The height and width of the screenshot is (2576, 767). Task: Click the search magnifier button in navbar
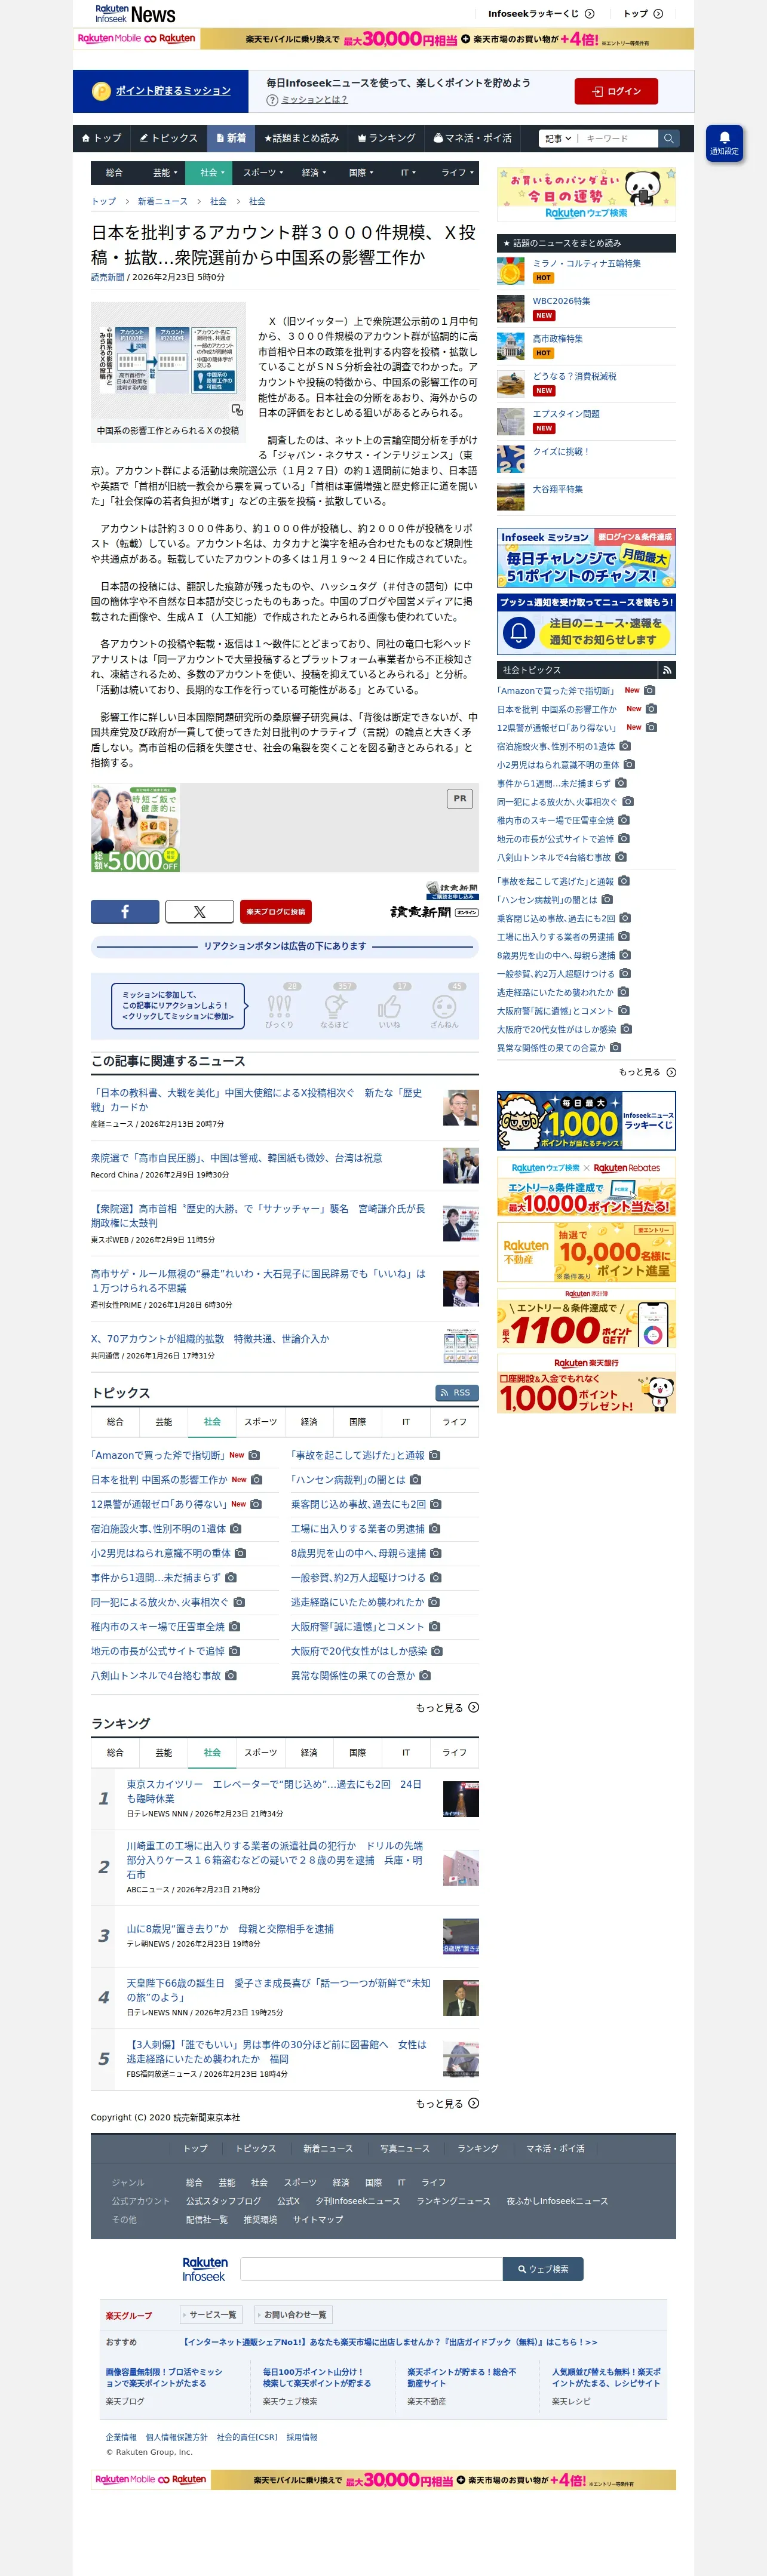(x=669, y=138)
